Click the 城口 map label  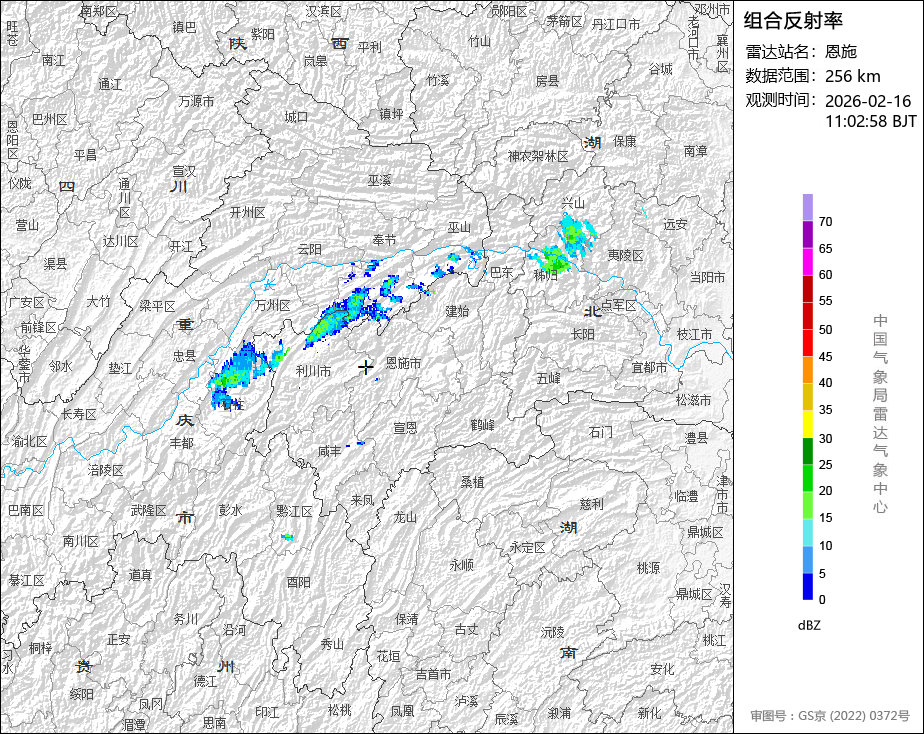296,117
